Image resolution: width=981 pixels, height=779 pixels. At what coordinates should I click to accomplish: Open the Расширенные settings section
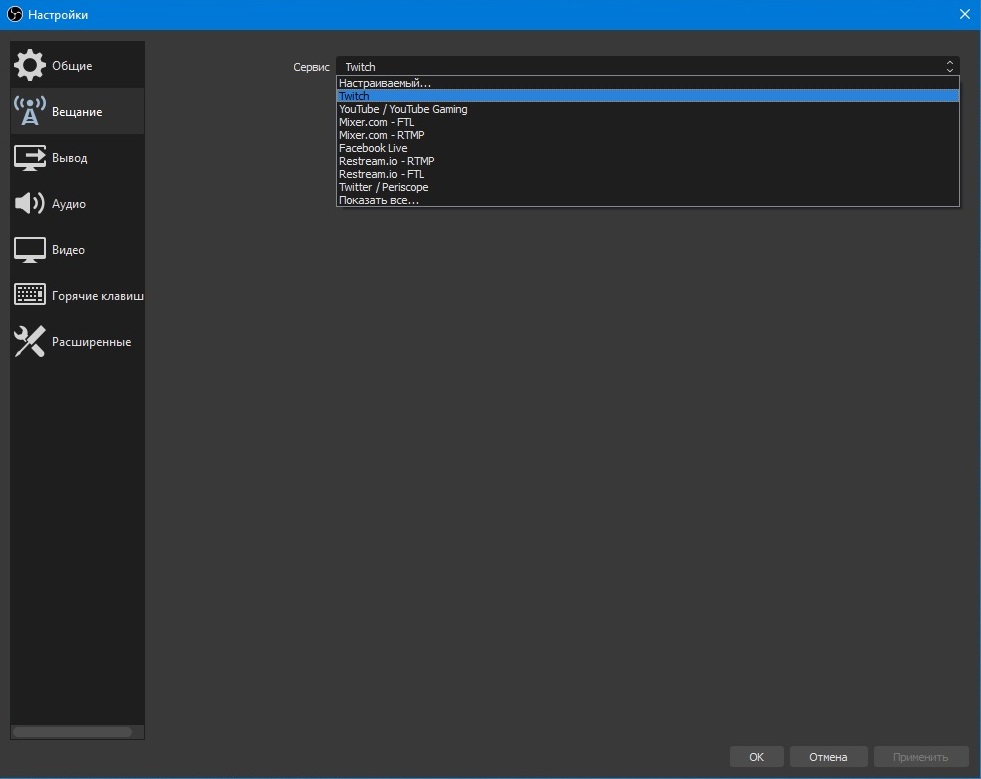click(77, 342)
